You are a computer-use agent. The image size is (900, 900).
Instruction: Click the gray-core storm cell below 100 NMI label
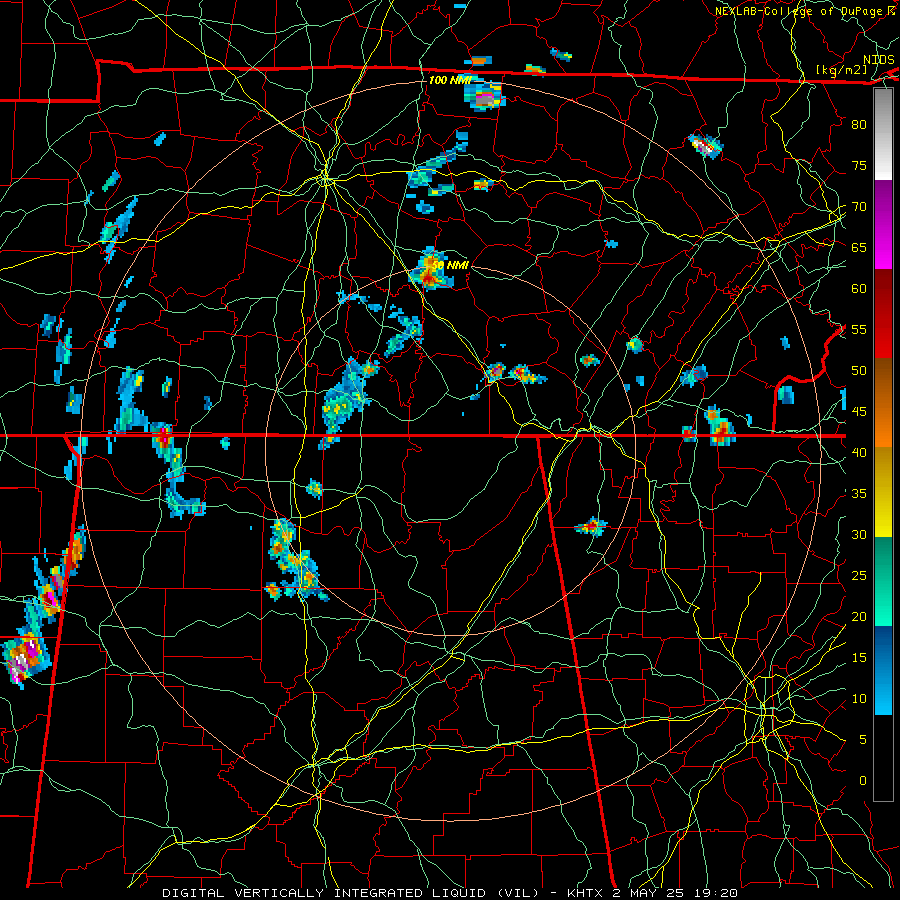point(484,96)
